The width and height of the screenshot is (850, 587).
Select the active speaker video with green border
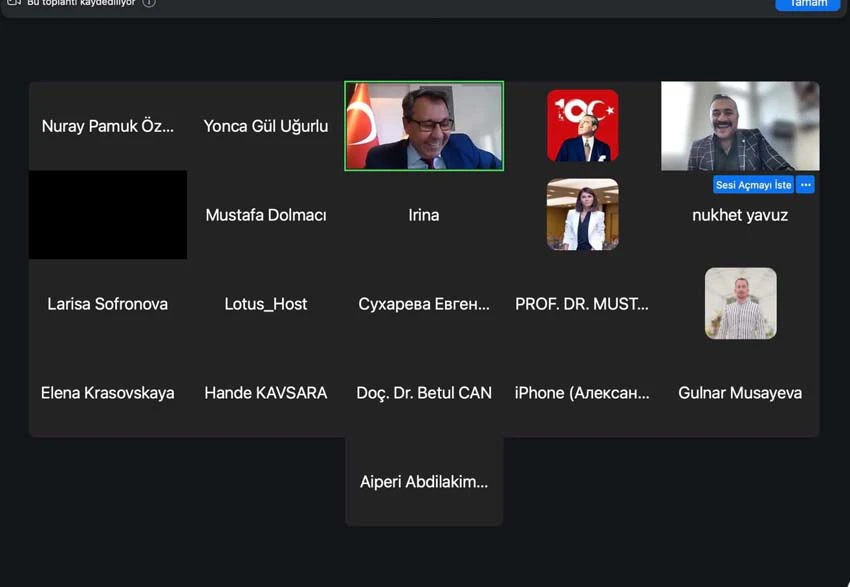point(424,126)
